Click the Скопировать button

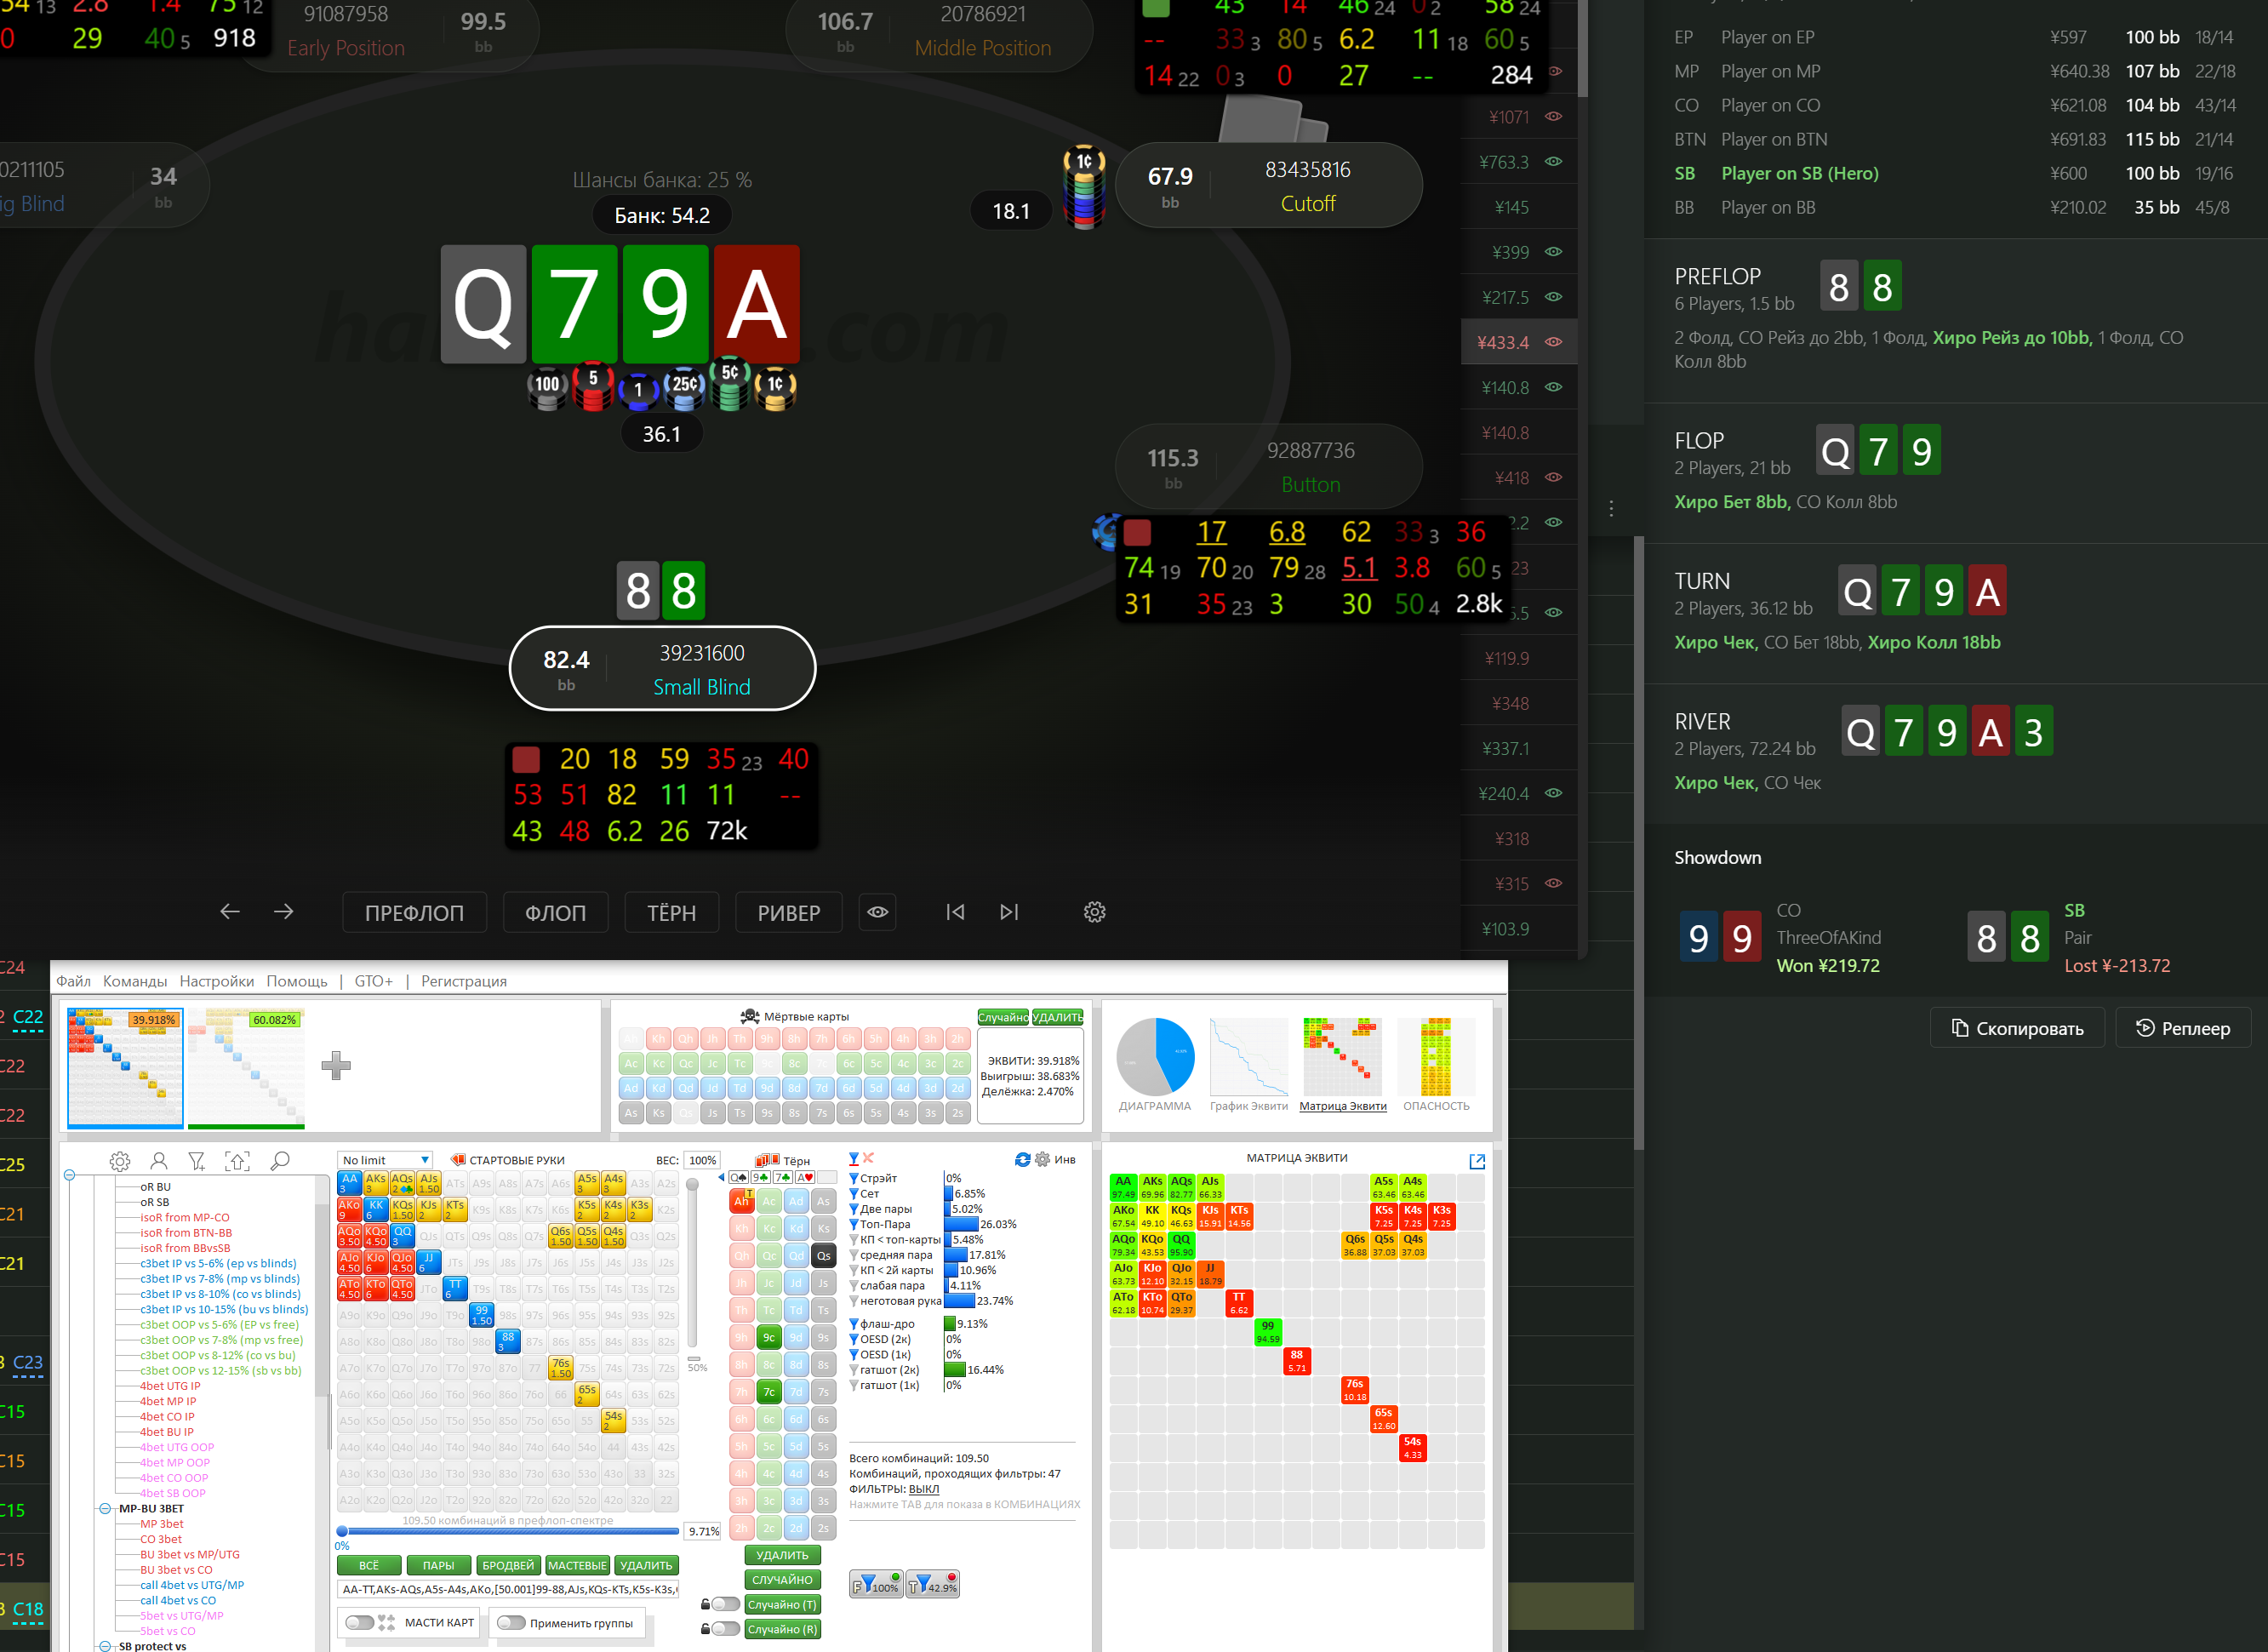pos(2017,1028)
